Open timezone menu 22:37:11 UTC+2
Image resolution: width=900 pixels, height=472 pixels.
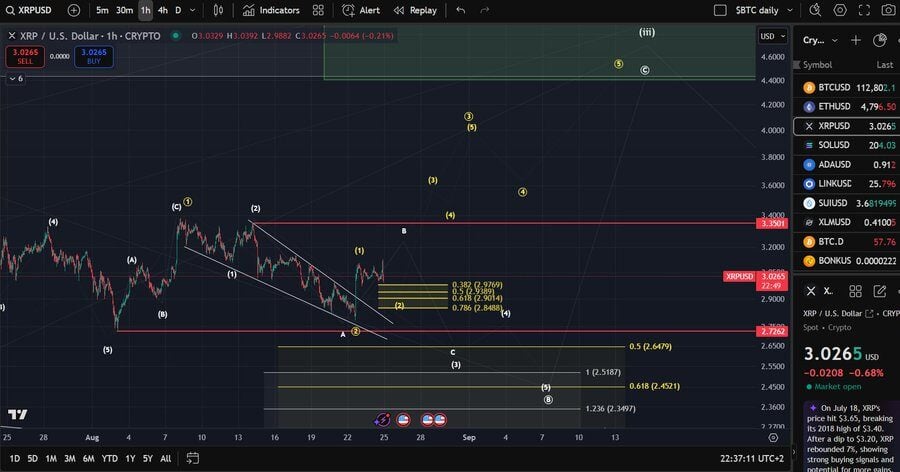751,458
